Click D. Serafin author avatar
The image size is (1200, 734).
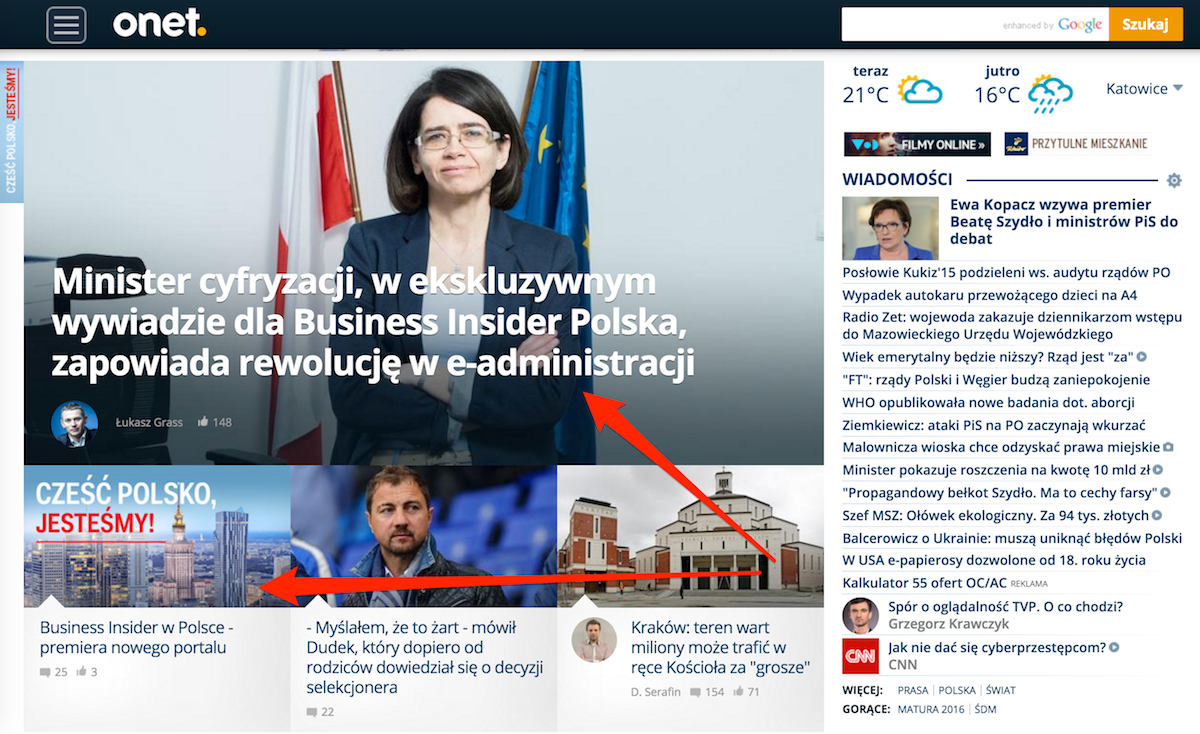coord(594,640)
